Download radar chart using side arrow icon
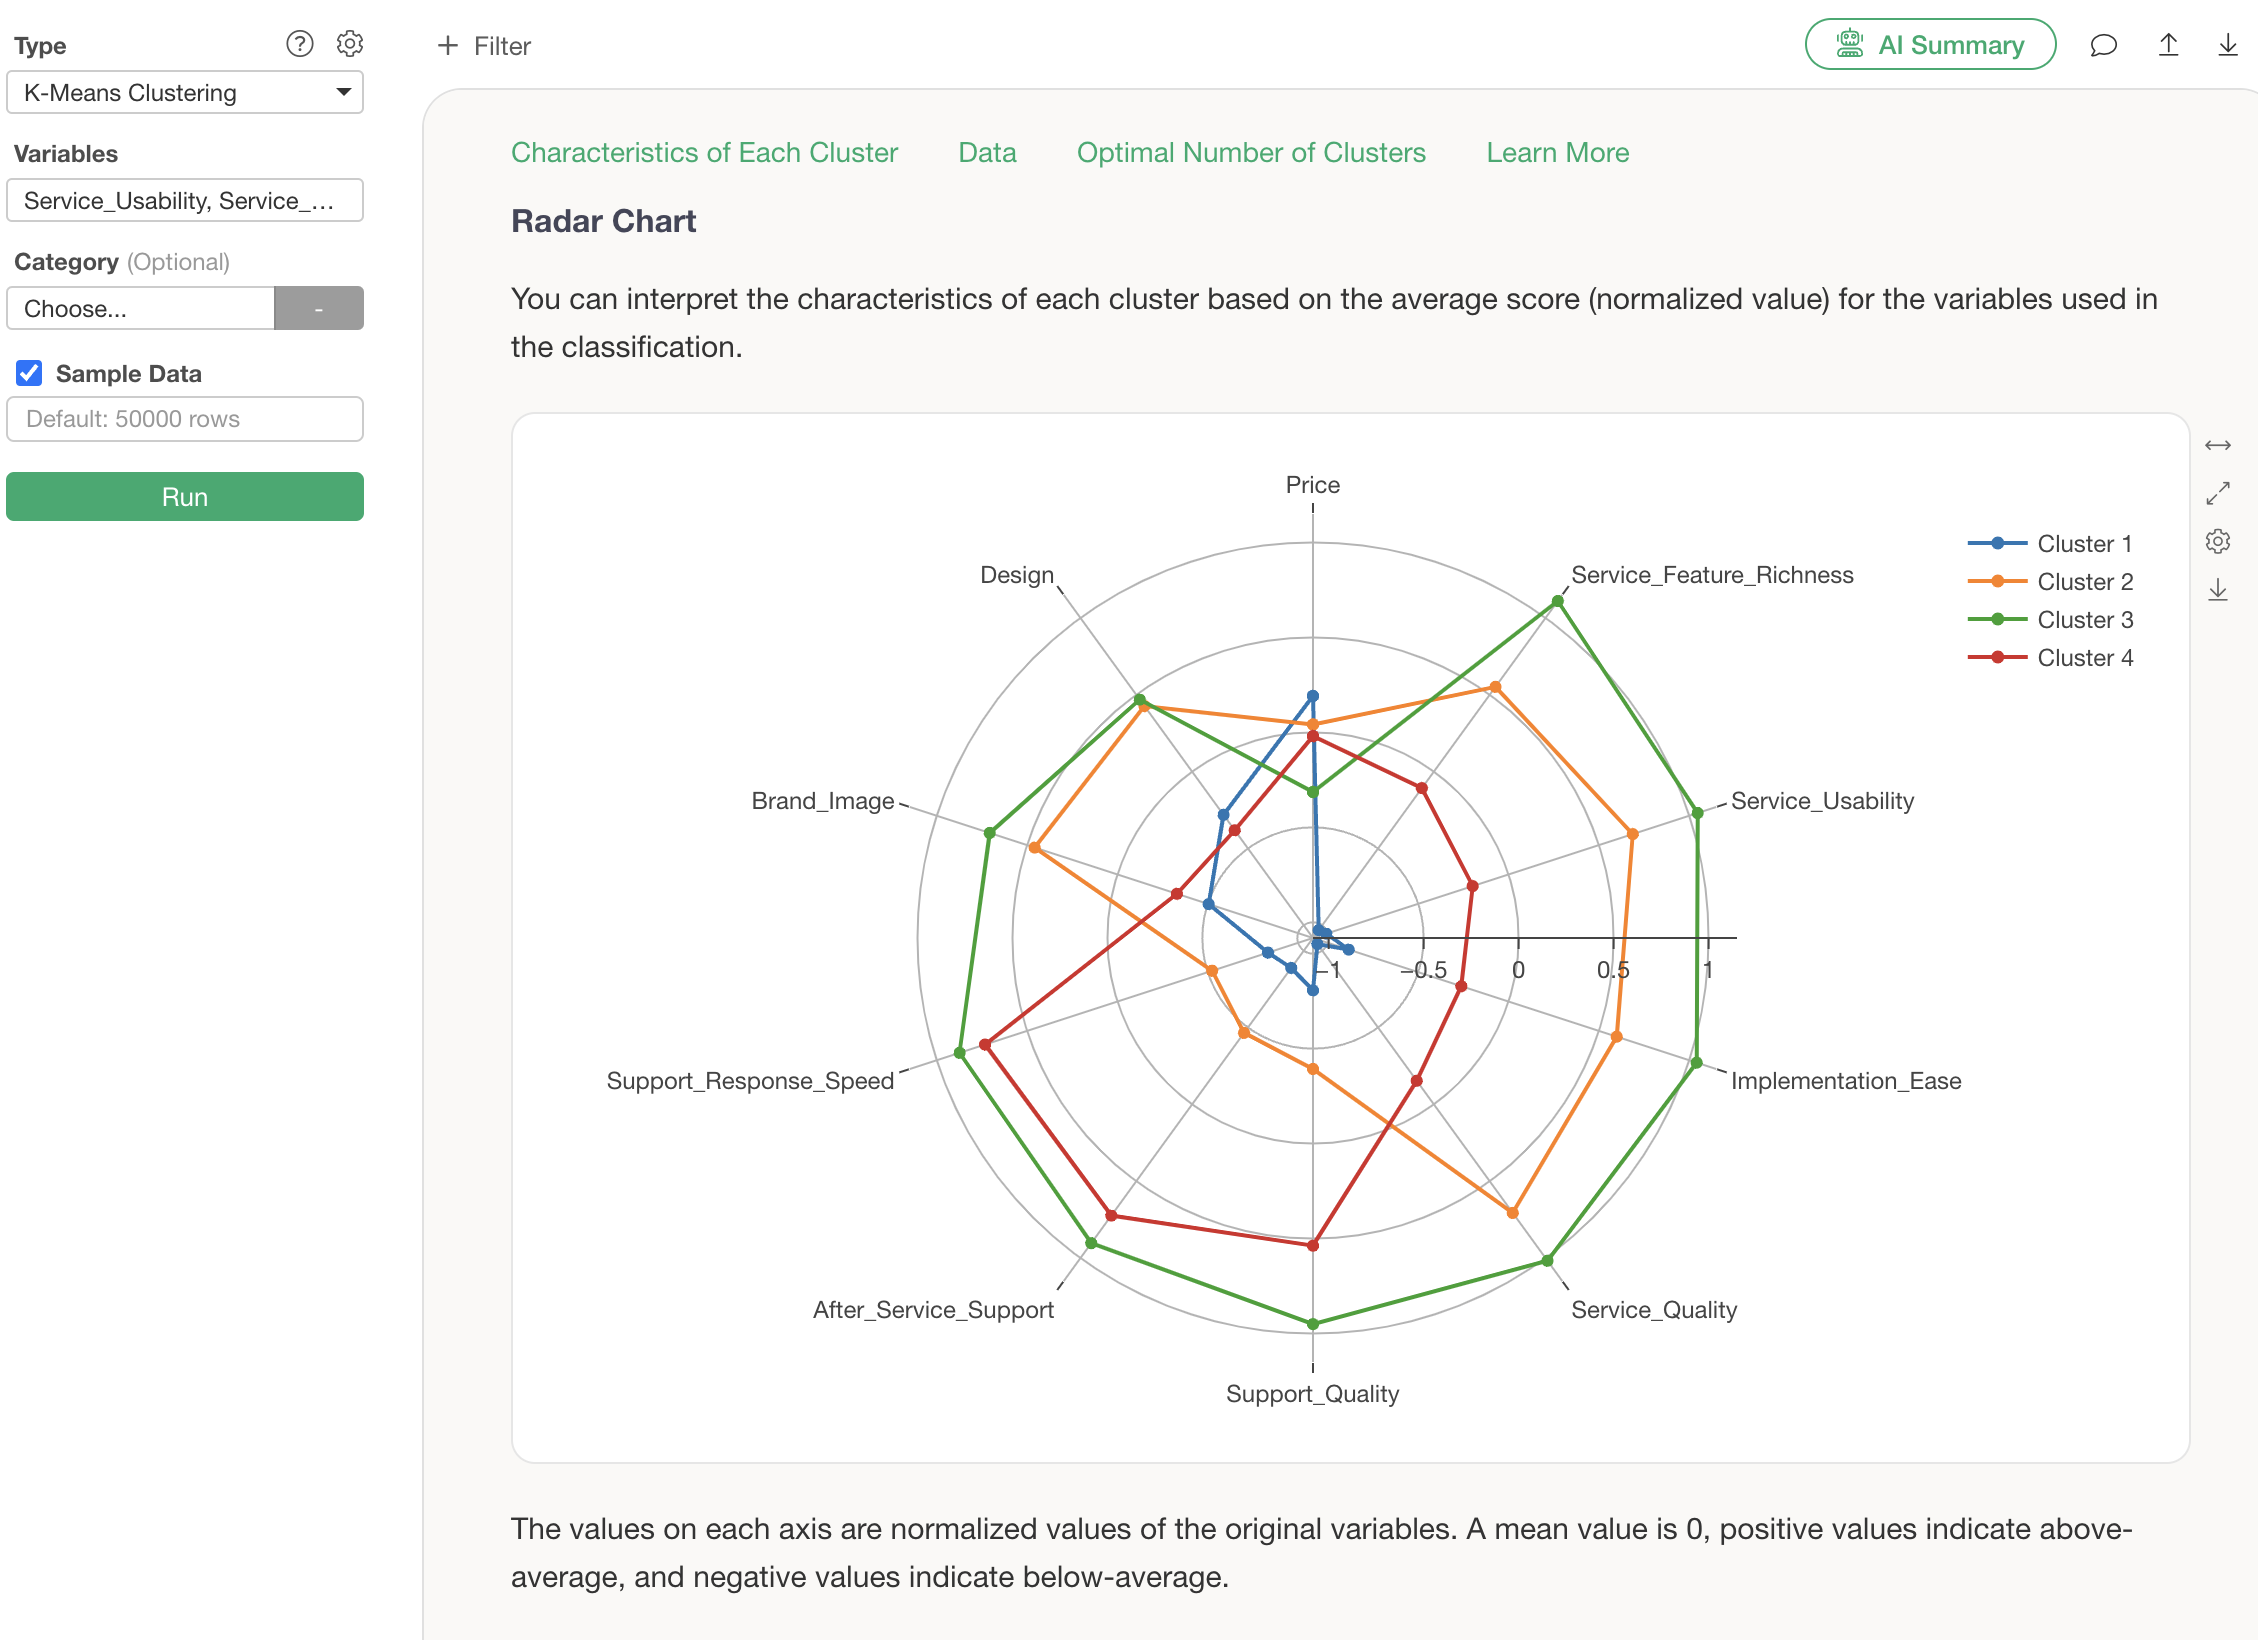 (x=2217, y=590)
